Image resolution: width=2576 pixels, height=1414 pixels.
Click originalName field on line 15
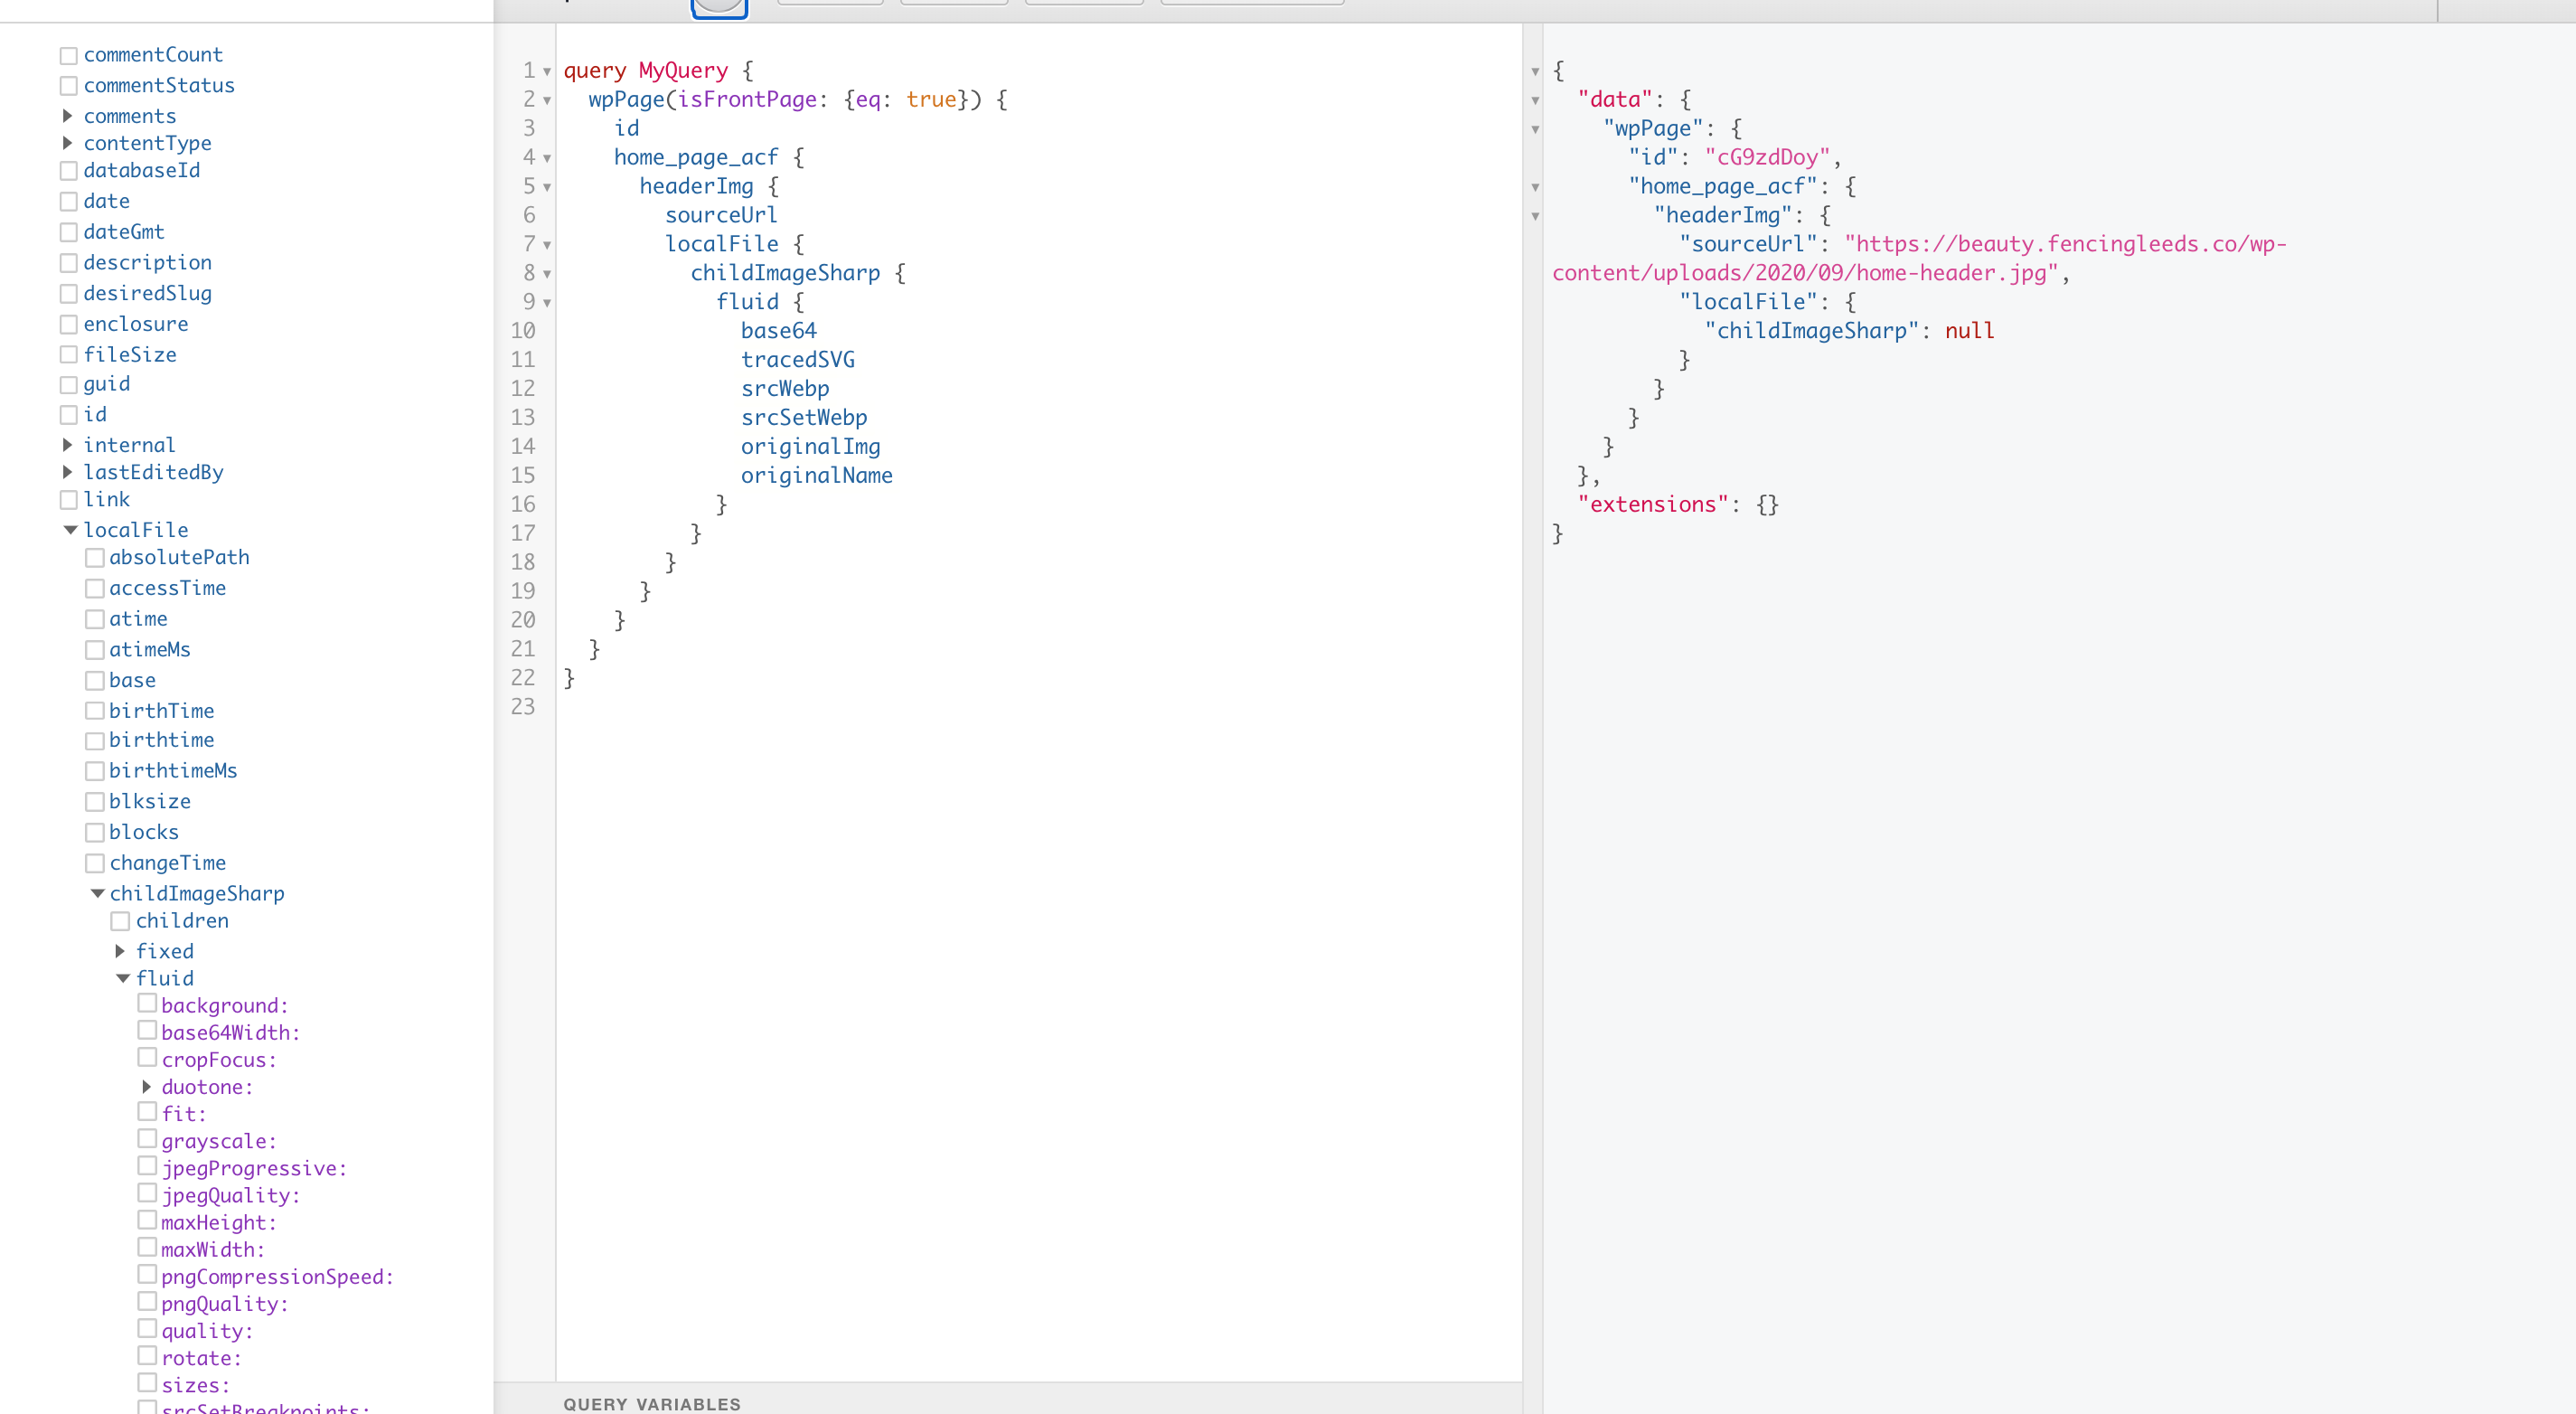tap(817, 476)
